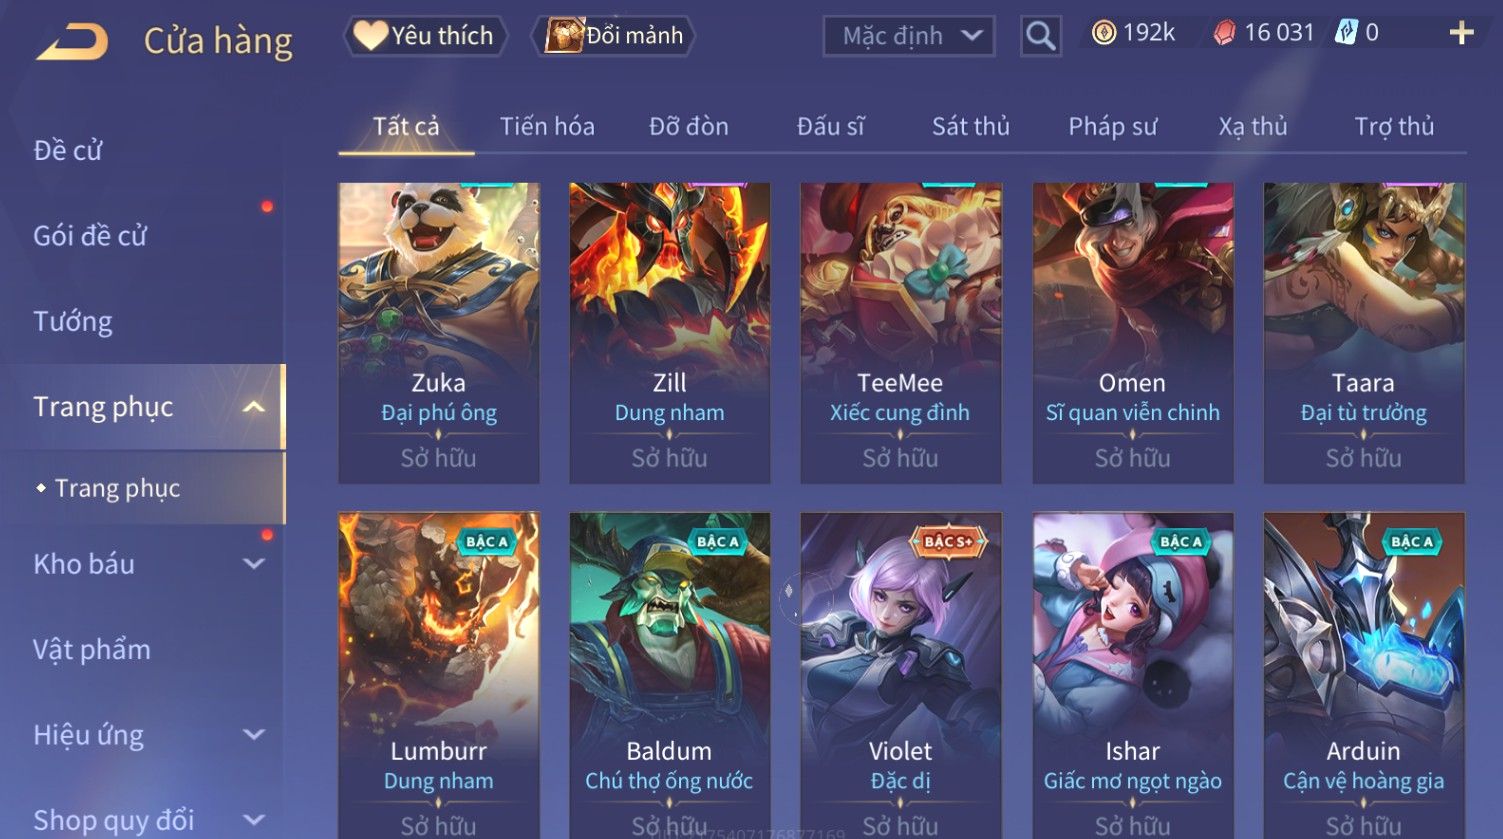
Task: Open Vật phẩm in the sidebar
Action: [92, 650]
